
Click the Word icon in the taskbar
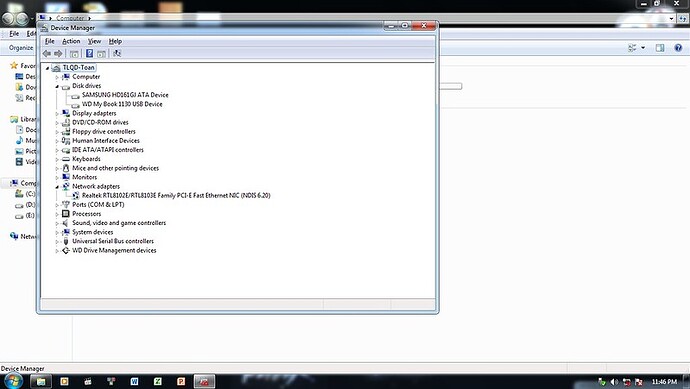point(134,381)
